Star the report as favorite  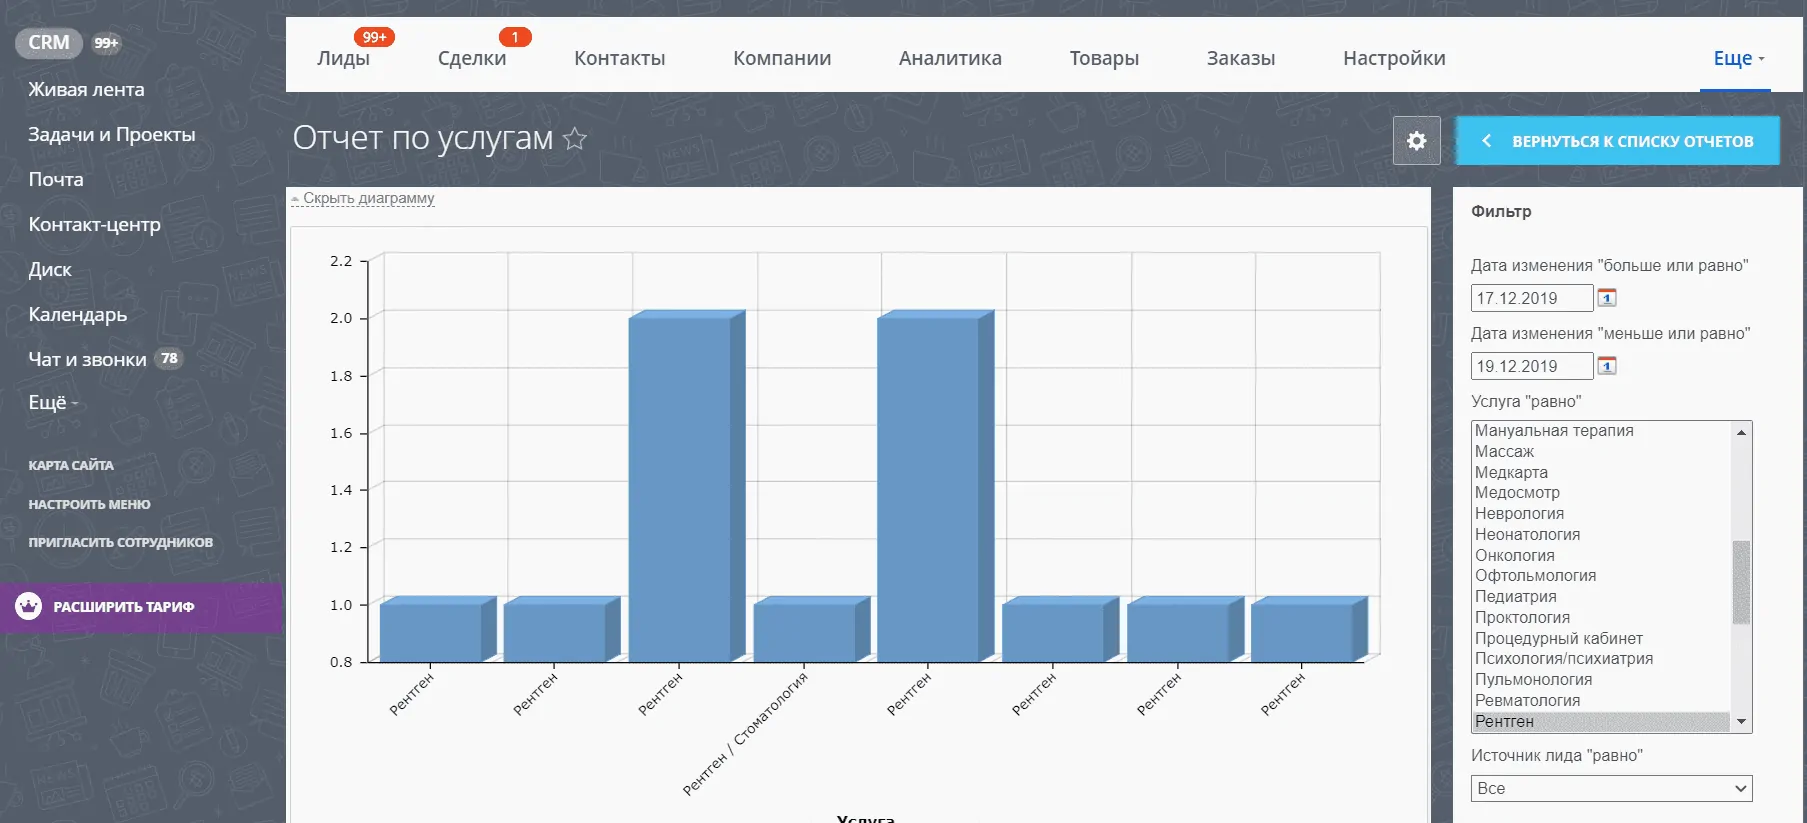point(575,138)
